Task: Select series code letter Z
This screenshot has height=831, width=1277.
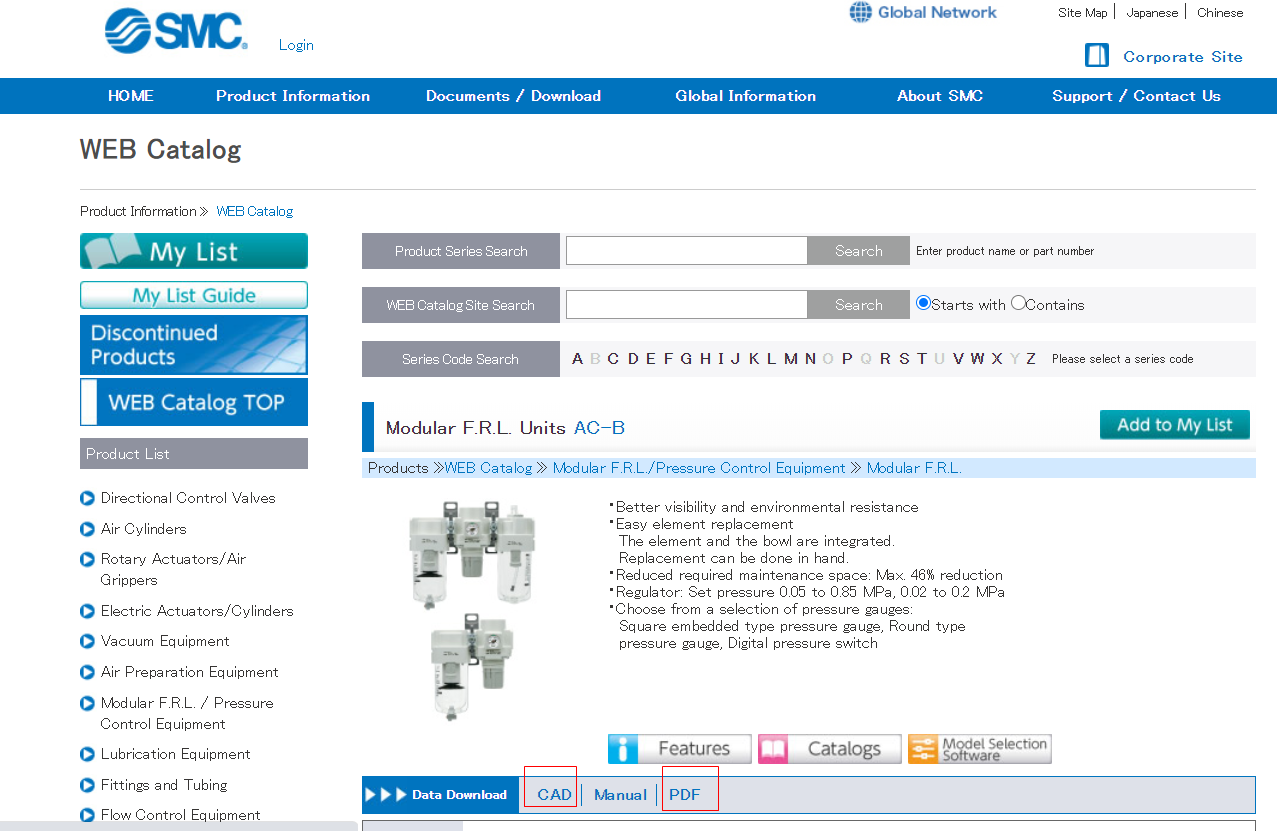Action: [x=1030, y=359]
